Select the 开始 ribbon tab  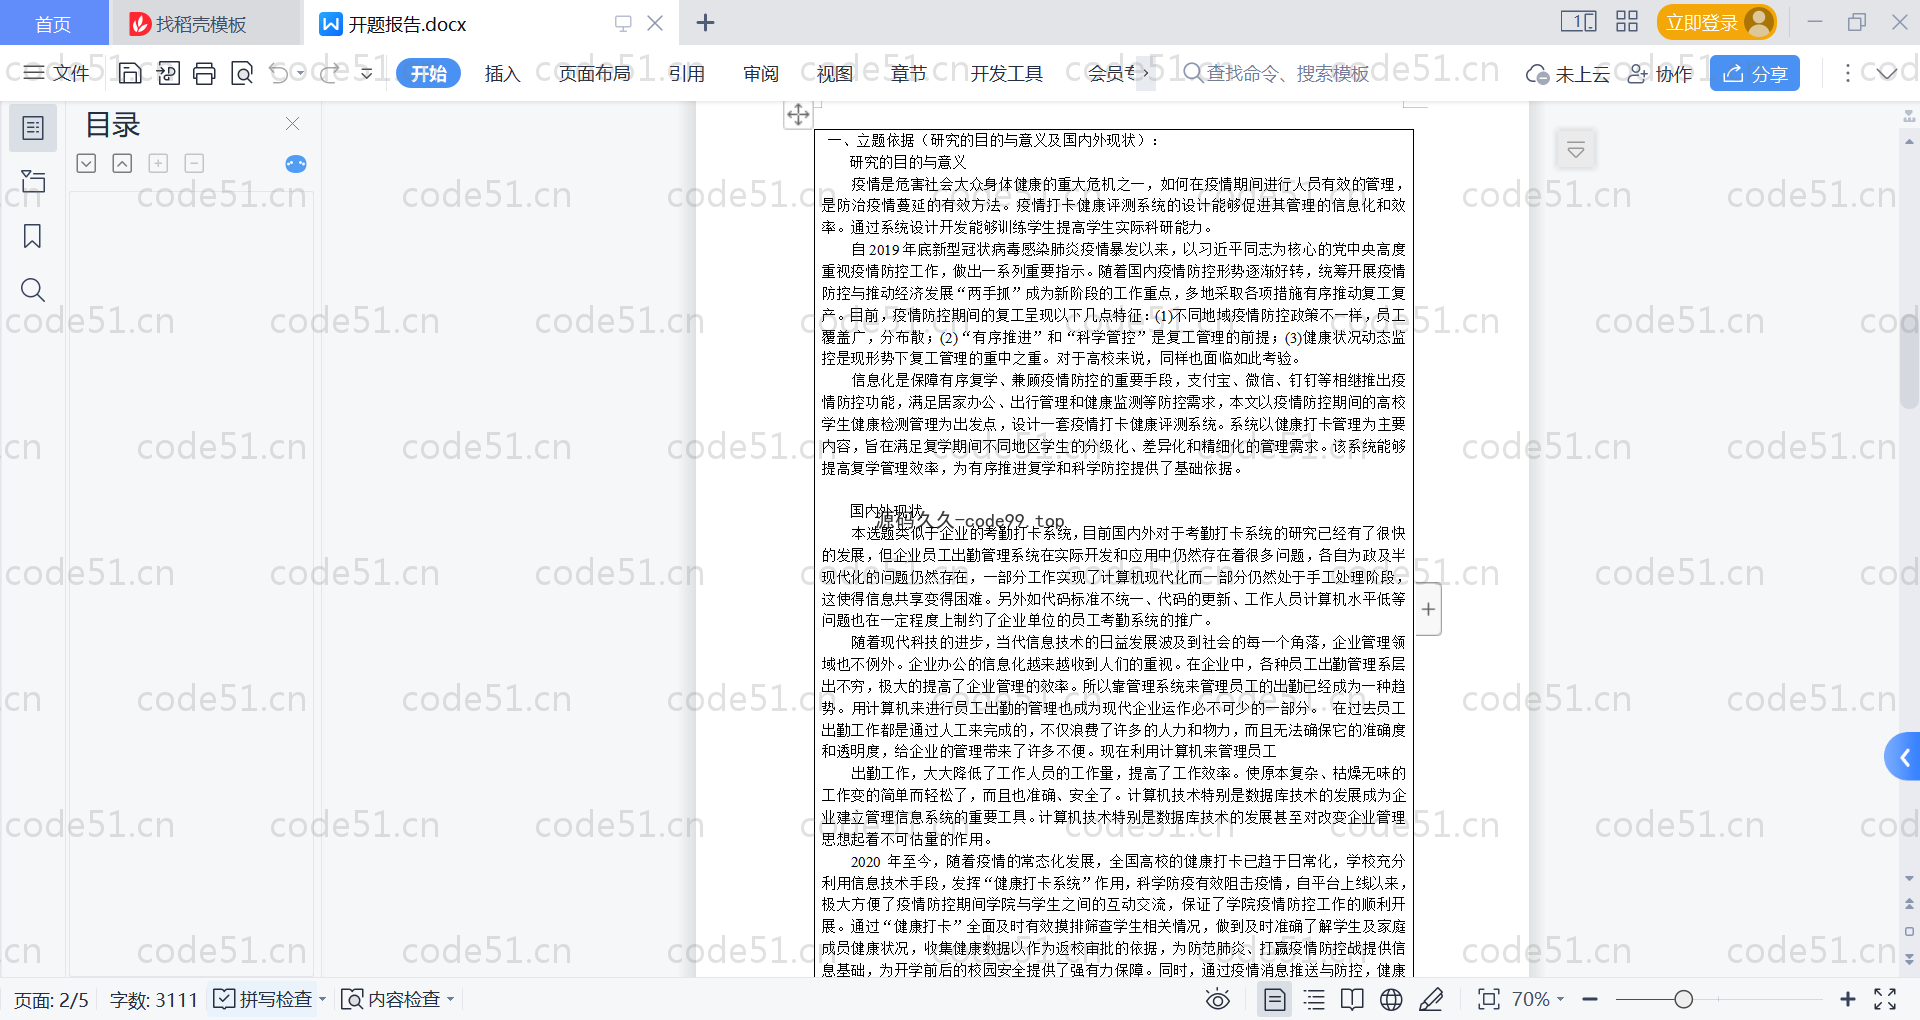pyautogui.click(x=428, y=73)
